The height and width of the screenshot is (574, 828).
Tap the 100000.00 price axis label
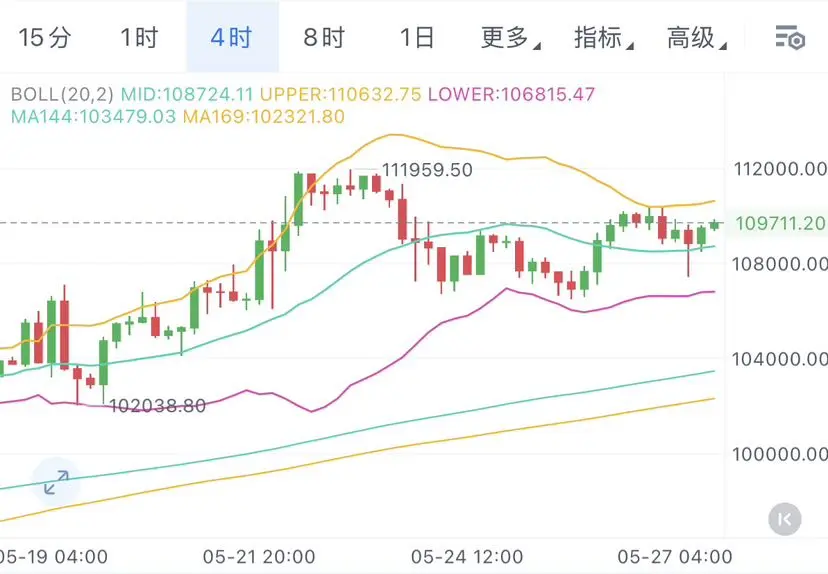point(780,454)
